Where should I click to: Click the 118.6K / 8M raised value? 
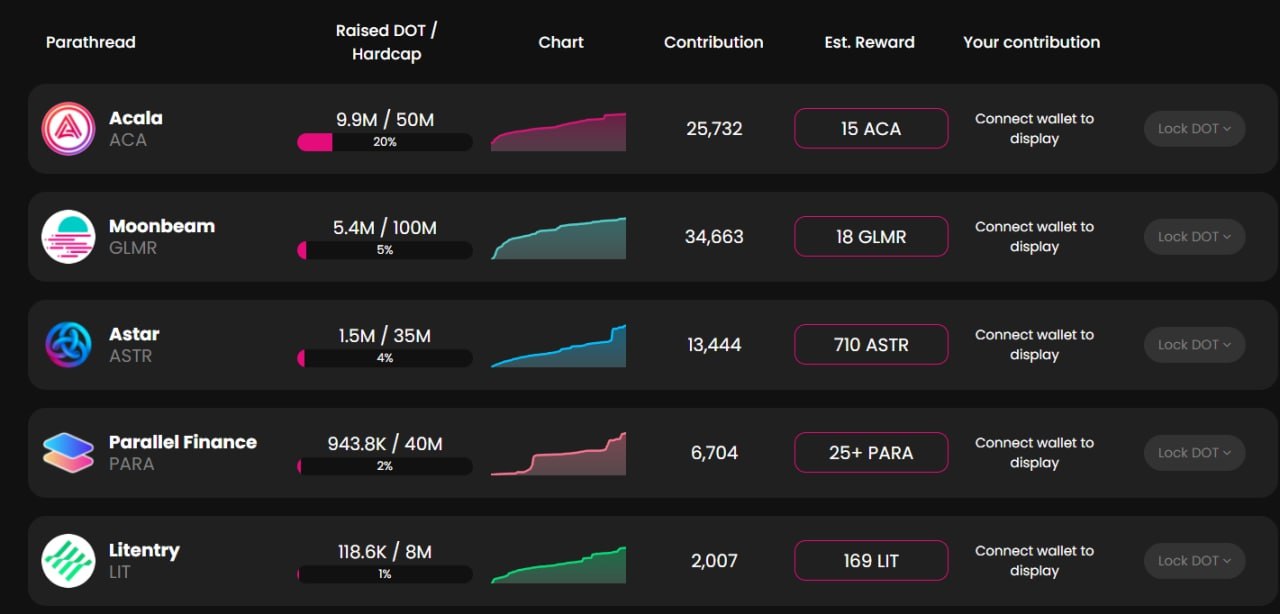(385, 552)
